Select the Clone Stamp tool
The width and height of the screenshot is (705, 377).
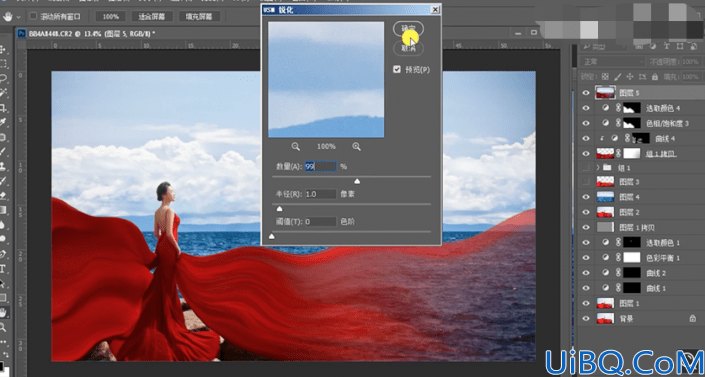coord(3,166)
